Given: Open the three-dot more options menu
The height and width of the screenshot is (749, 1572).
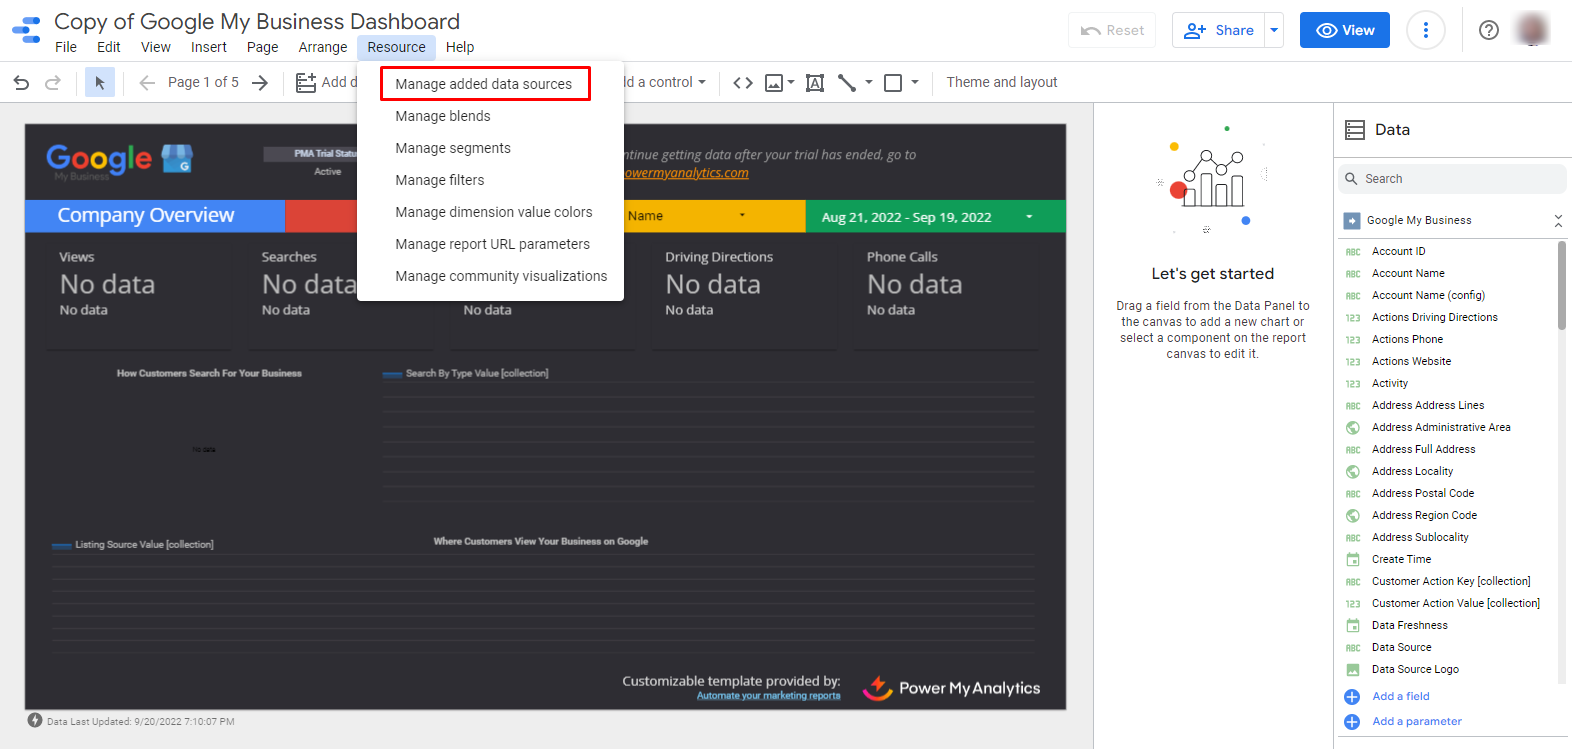Looking at the screenshot, I should click(1425, 30).
